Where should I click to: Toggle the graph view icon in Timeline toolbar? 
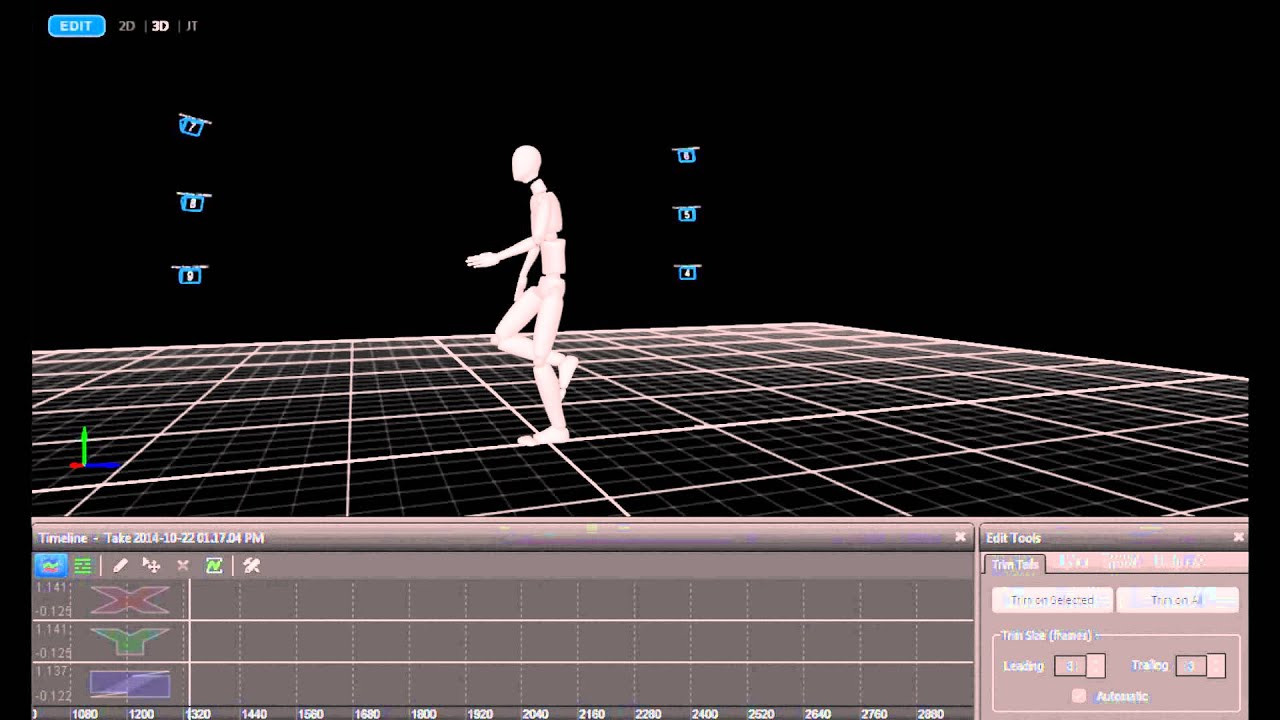pyautogui.click(x=50, y=566)
